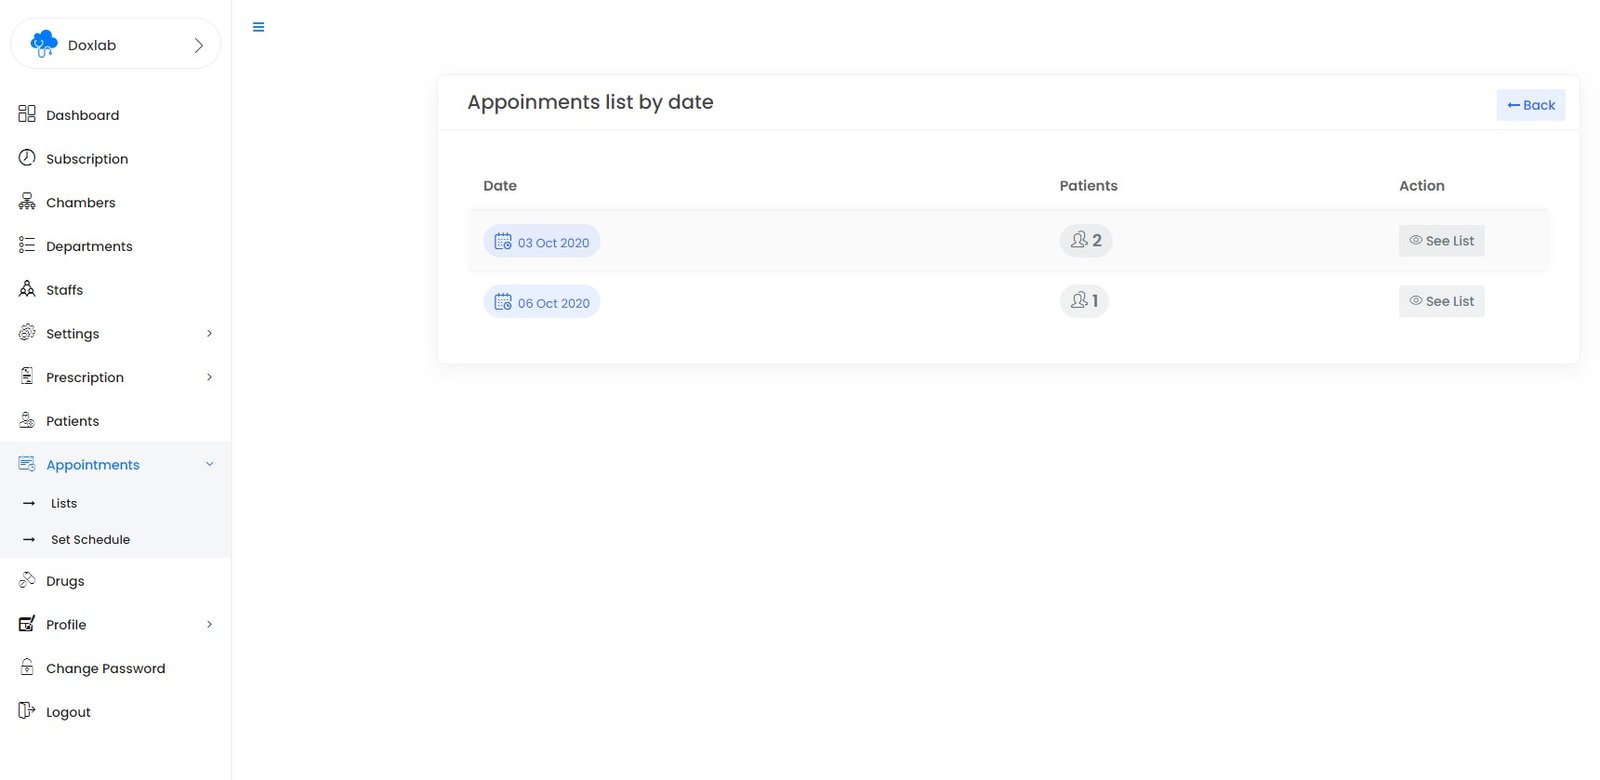Collapse the Appointments submenu chevron
The image size is (1600, 780).
(209, 464)
